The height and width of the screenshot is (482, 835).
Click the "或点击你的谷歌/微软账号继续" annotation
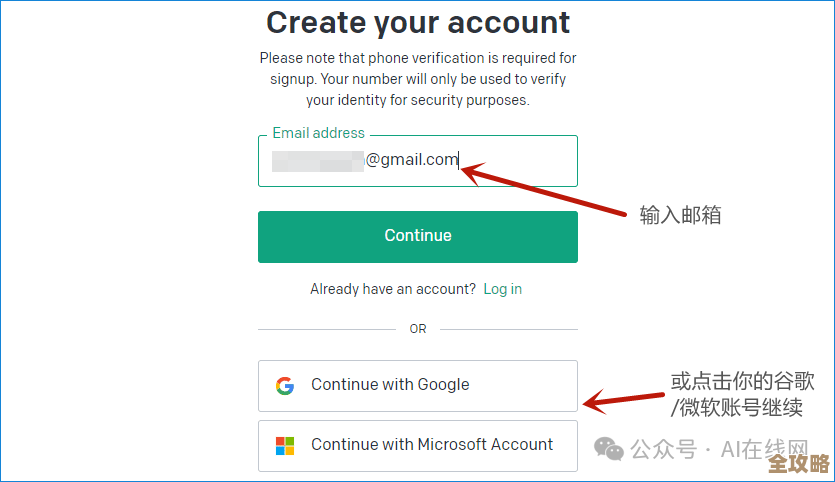(x=741, y=395)
